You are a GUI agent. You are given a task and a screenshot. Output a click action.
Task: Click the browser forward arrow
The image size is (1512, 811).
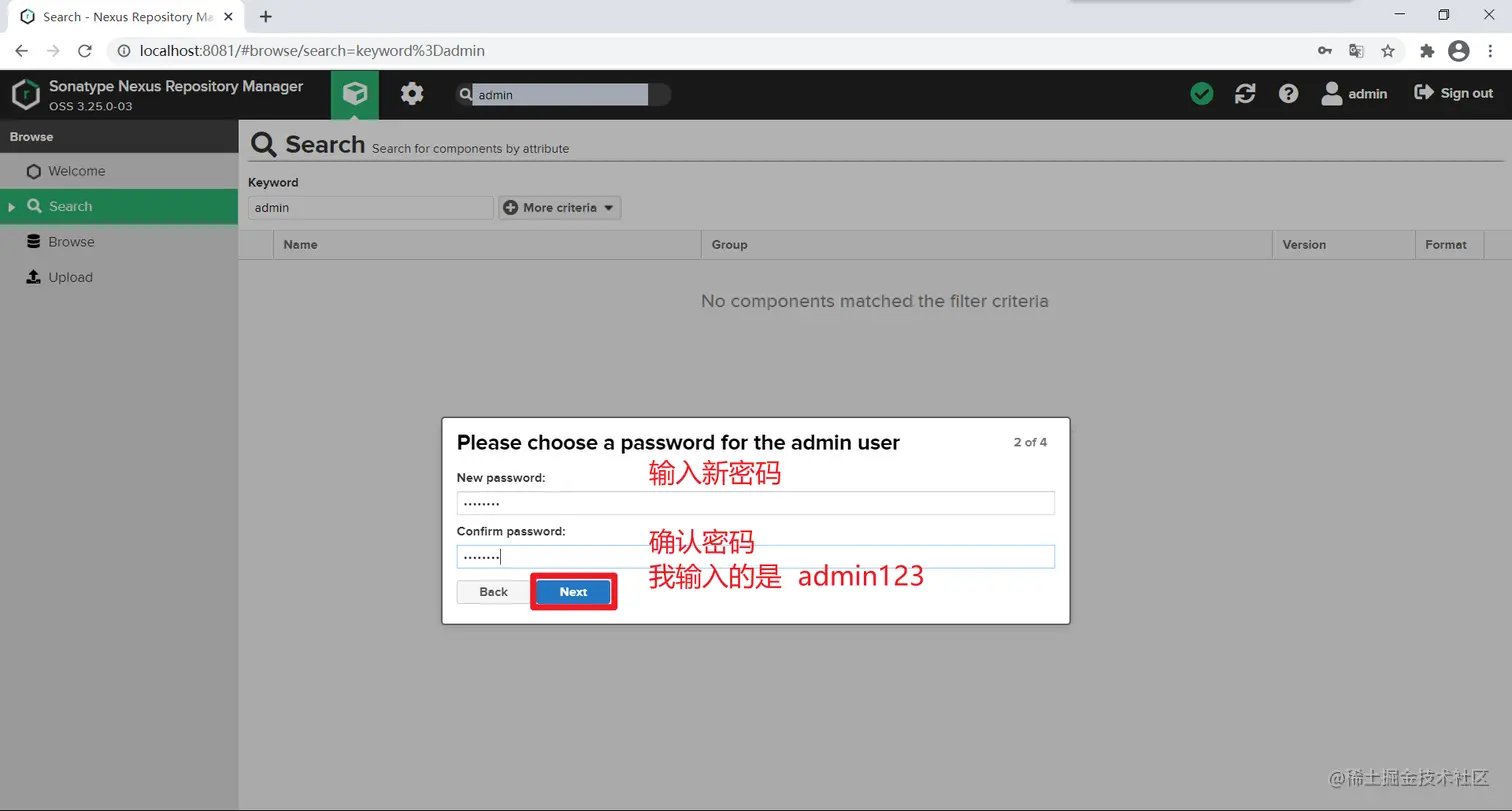[53, 51]
